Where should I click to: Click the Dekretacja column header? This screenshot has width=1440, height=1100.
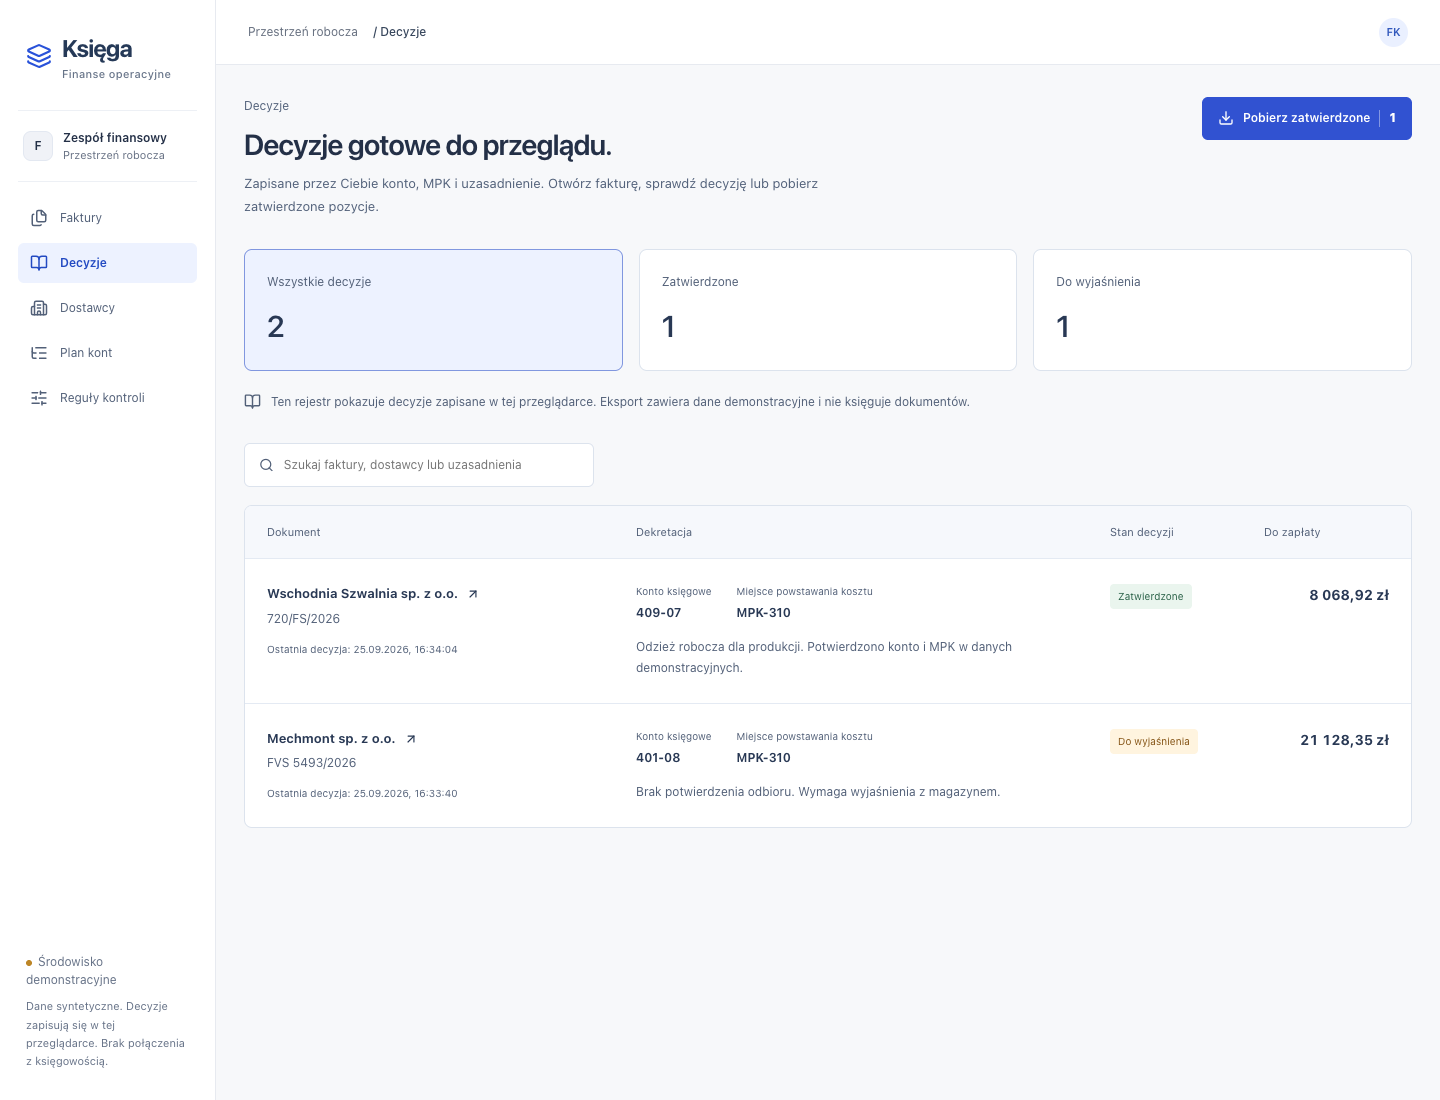point(664,533)
